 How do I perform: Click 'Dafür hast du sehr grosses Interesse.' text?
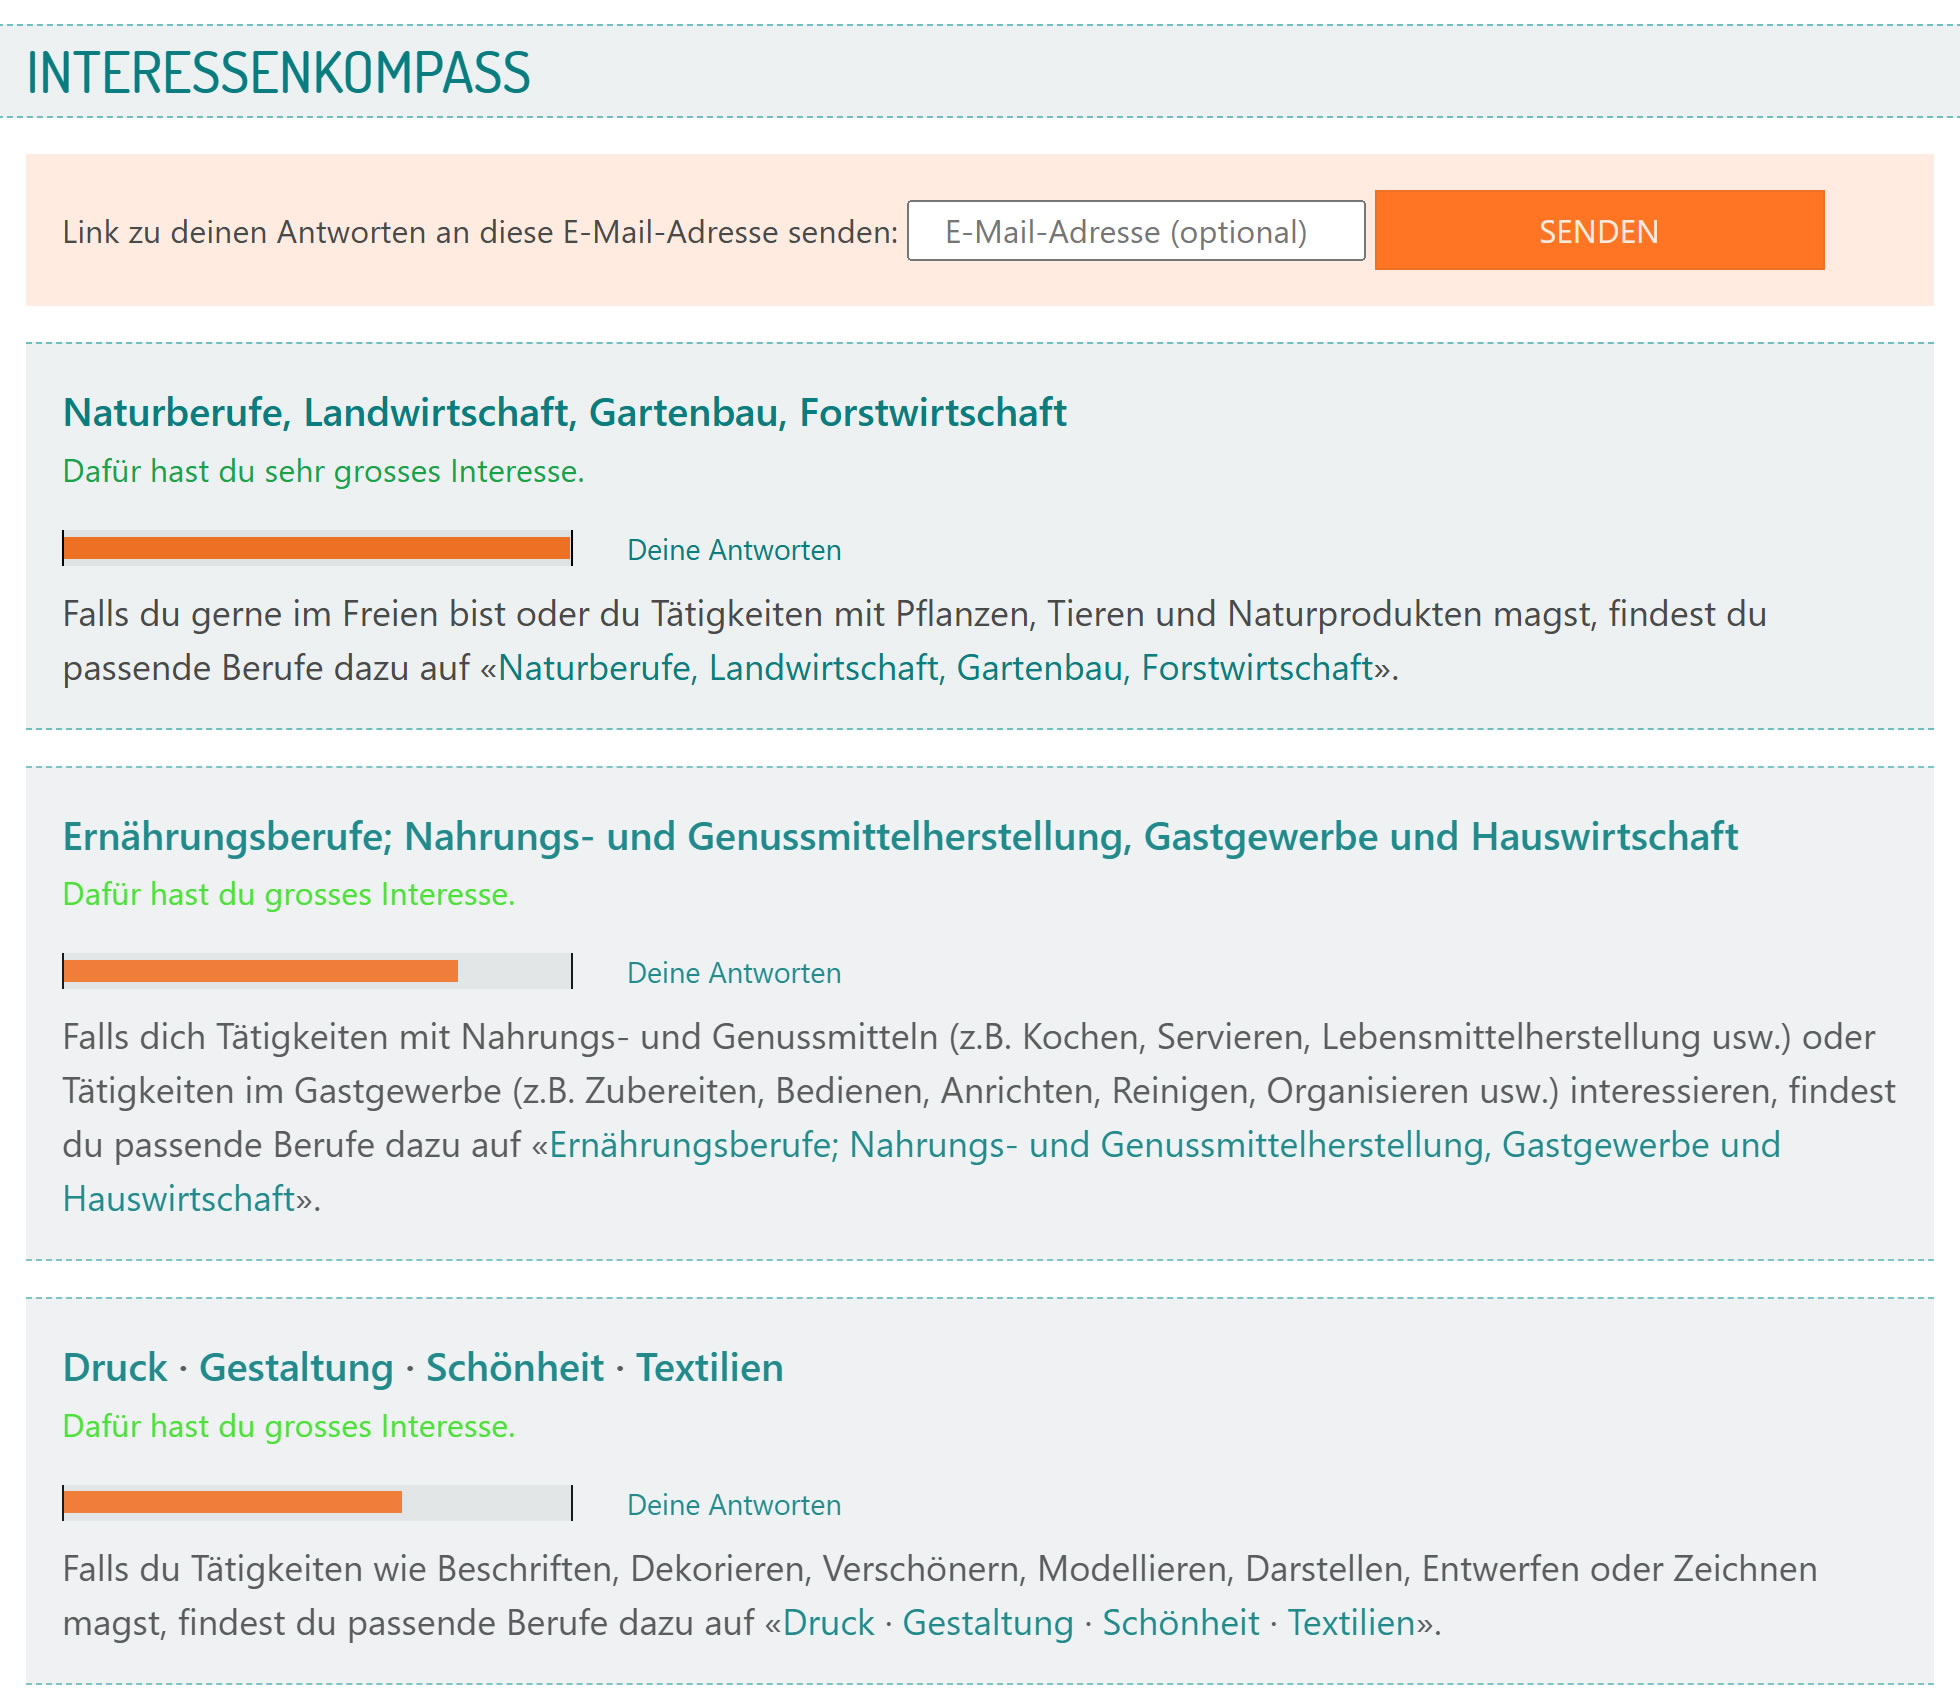click(323, 471)
